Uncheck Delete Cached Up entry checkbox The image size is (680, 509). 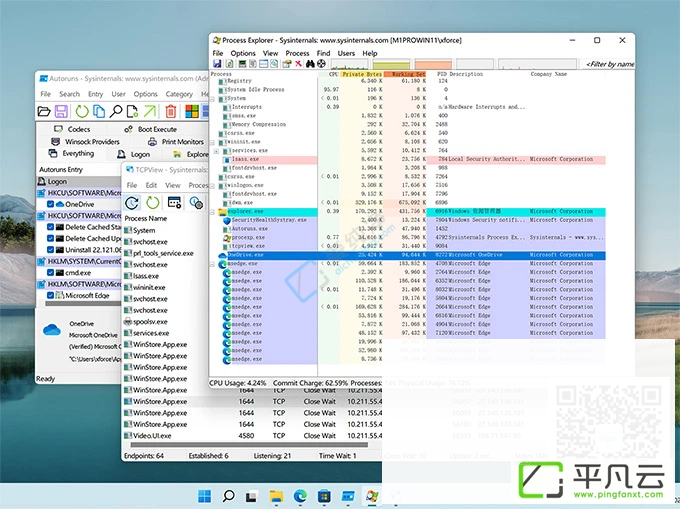pyautogui.click(x=50, y=238)
